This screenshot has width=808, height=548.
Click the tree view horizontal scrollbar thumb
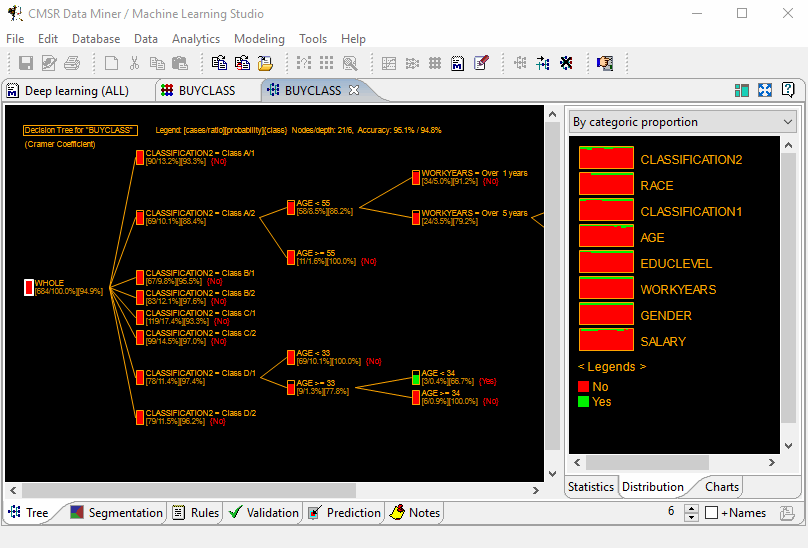pos(189,490)
